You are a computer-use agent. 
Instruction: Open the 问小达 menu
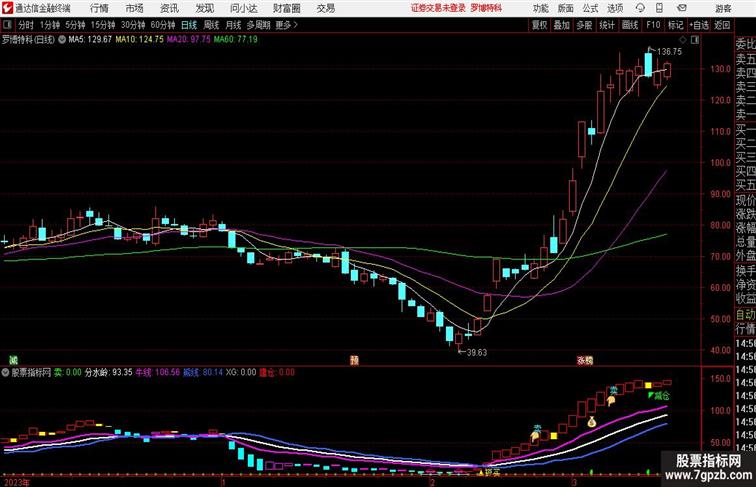[x=243, y=8]
